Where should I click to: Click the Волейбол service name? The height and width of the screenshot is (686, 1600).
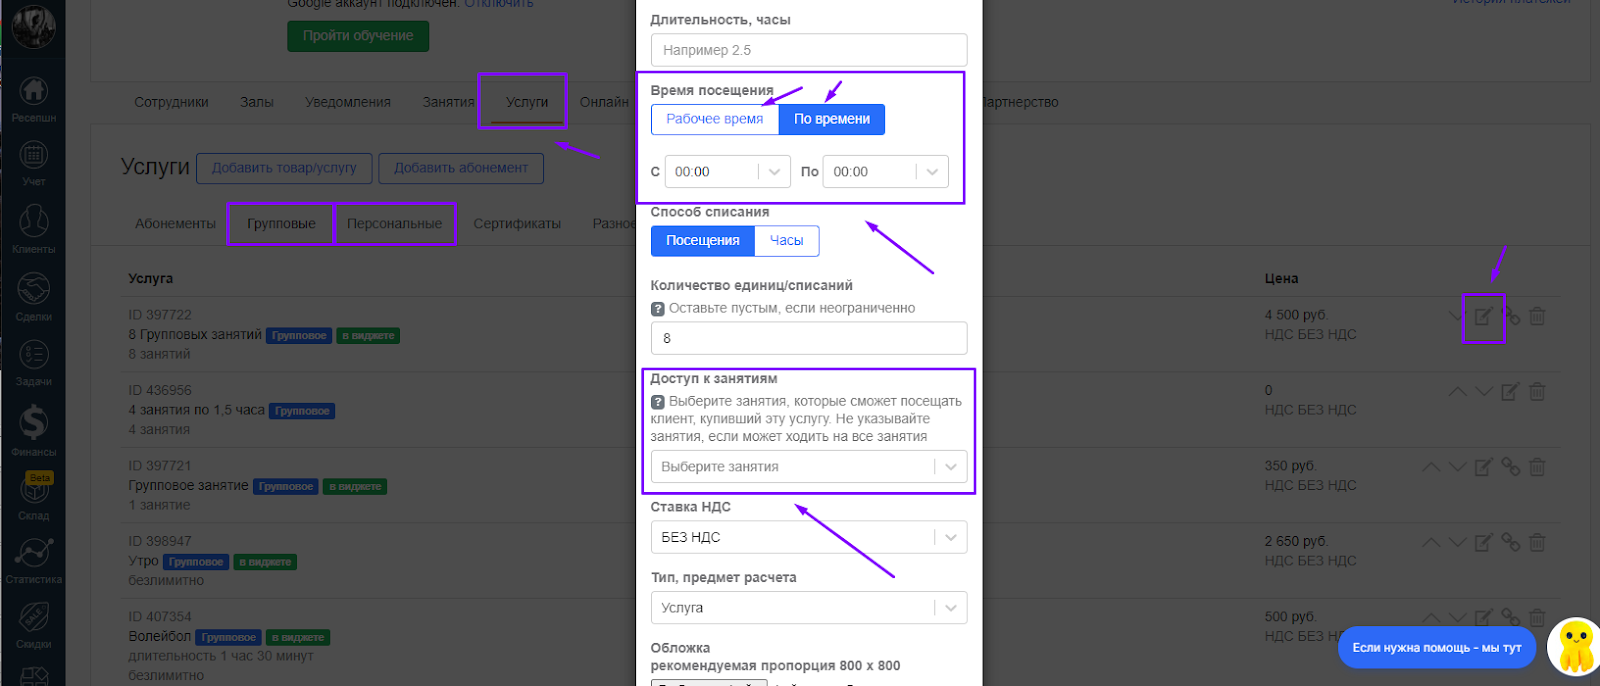click(x=159, y=637)
